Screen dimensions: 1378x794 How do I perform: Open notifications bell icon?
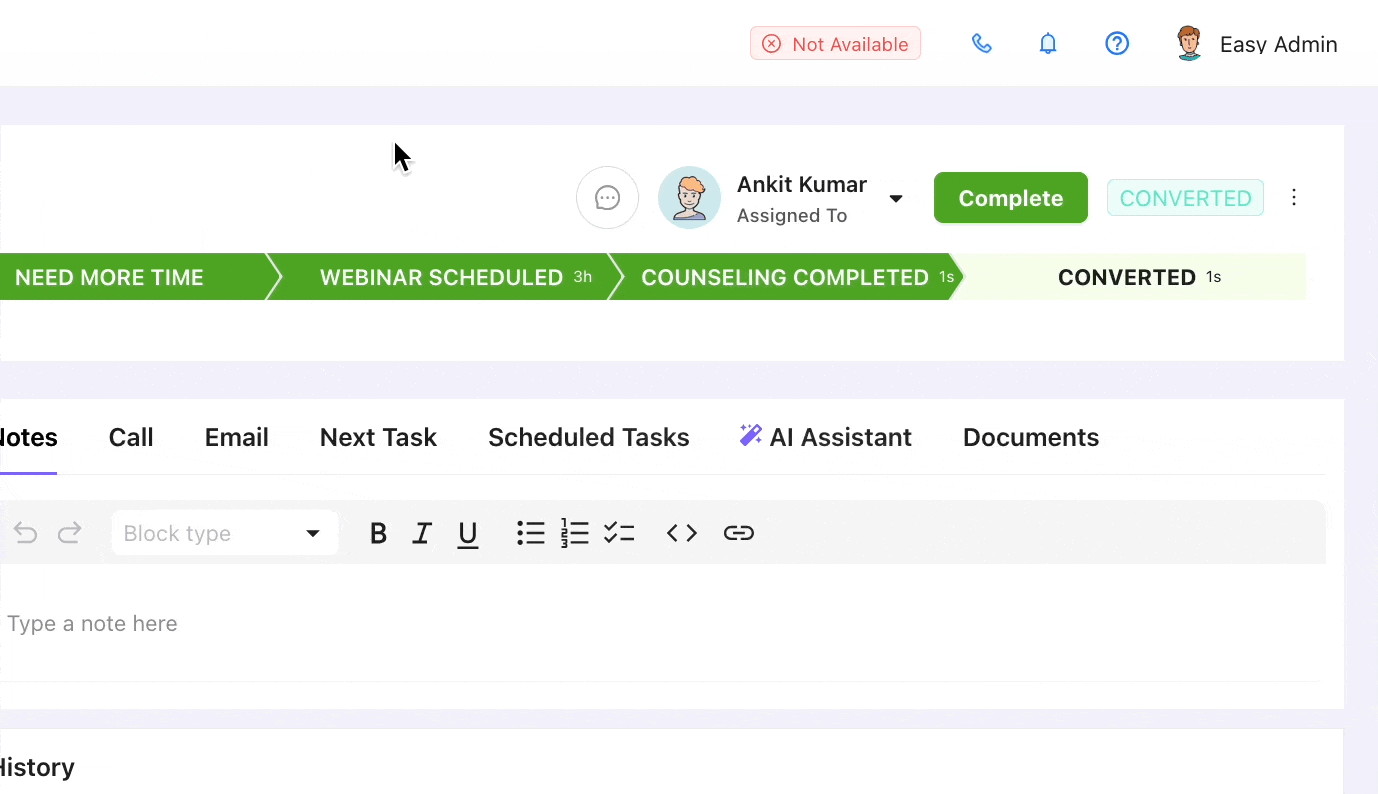[x=1048, y=44]
